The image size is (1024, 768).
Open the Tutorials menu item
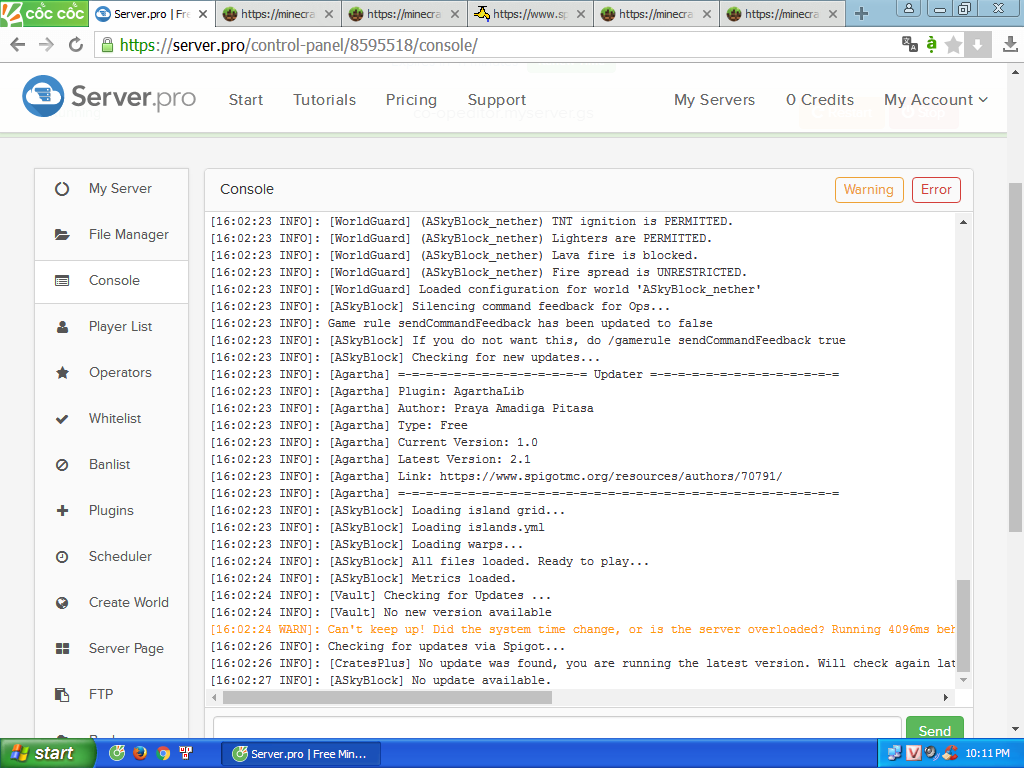[324, 100]
